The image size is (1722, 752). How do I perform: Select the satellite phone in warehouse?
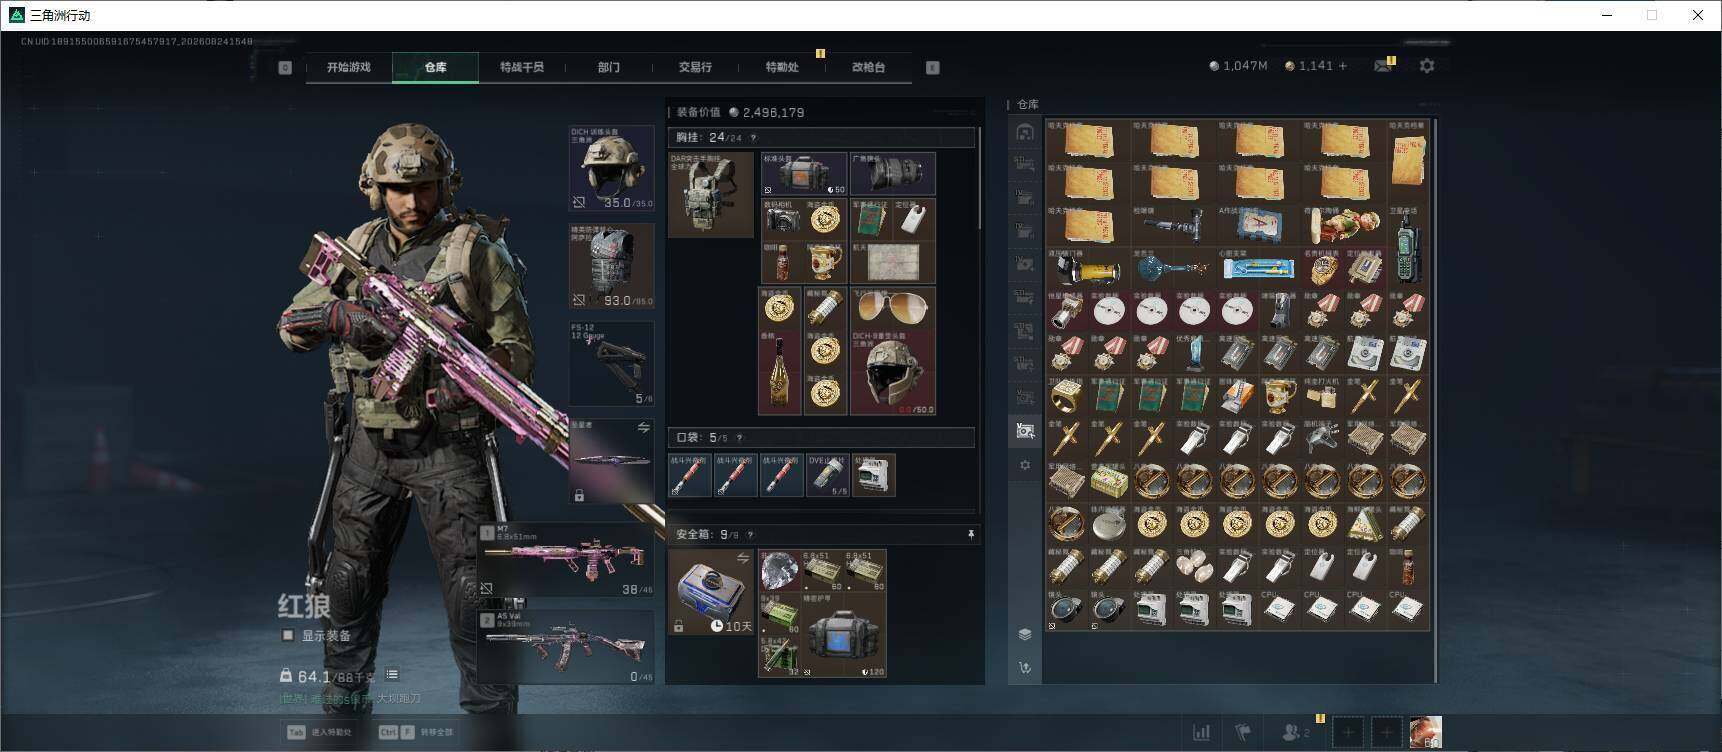pyautogui.click(x=1407, y=245)
